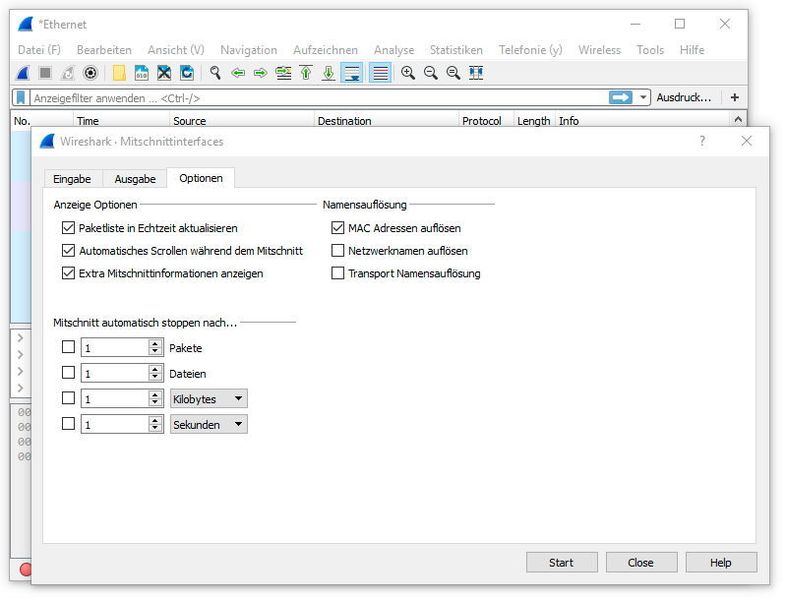Click the Ausdruck... button
The width and height of the screenshot is (785, 600).
pyautogui.click(x=683, y=97)
